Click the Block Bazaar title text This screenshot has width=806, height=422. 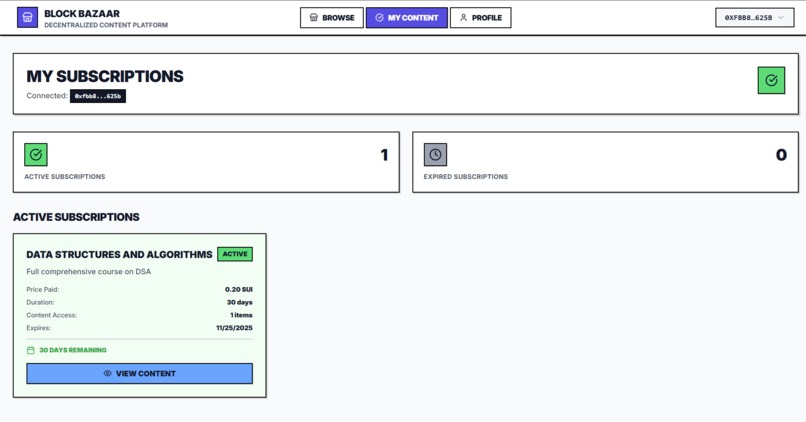pos(82,13)
